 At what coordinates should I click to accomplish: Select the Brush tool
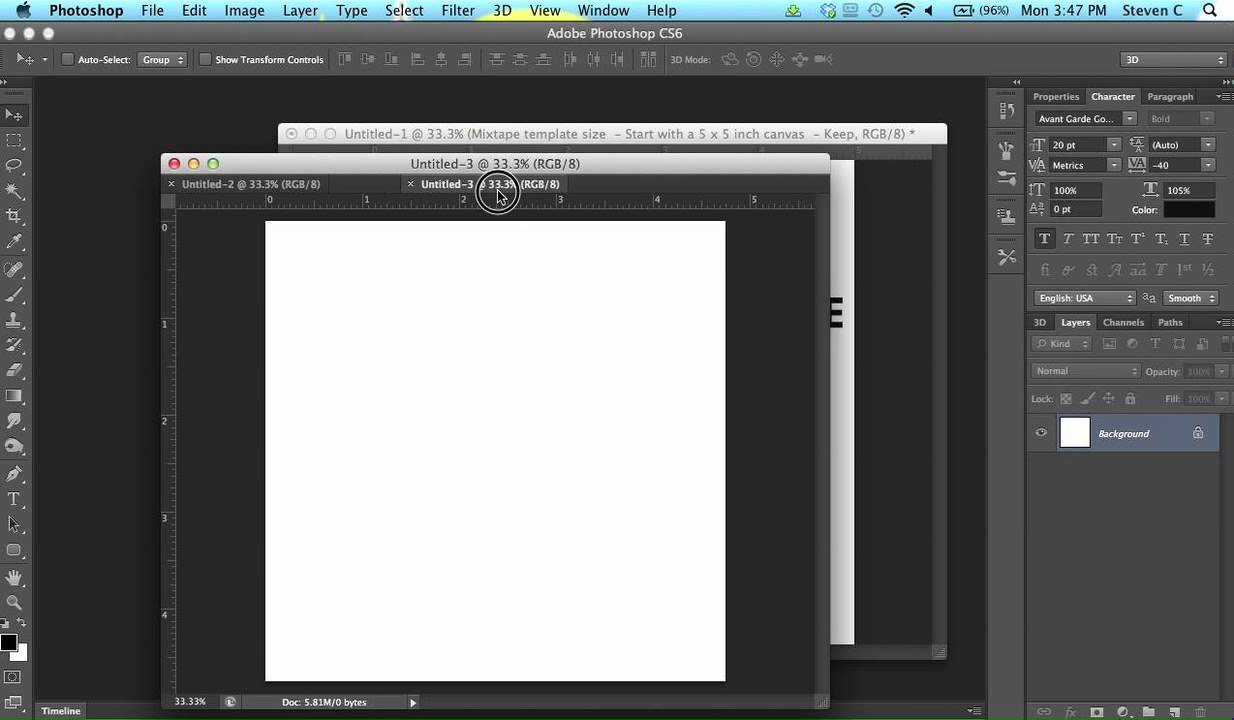pos(14,295)
